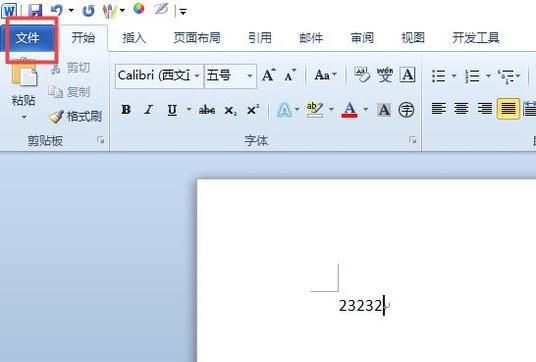This screenshot has width=536, height=362.
Task: Click the colorful ball icon in quick access toolbar
Action: pos(138,9)
